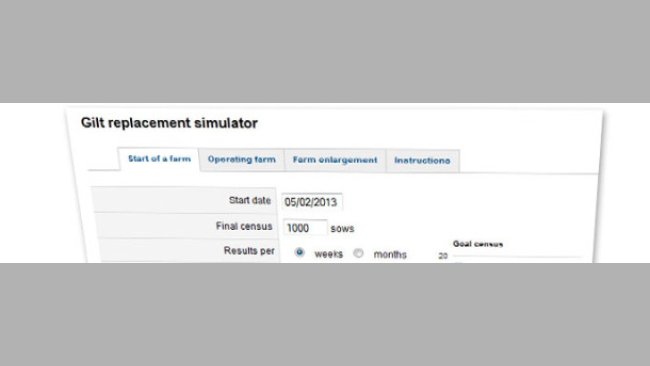Viewport: 650px width, 366px height.
Task: Click the Gilt replacement simulator heading
Action: pos(169,123)
